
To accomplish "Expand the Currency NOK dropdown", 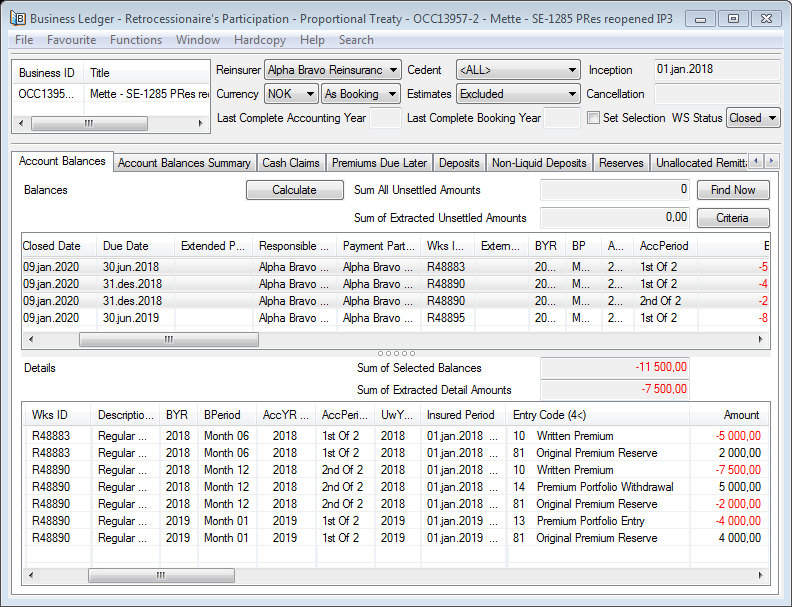I will point(291,94).
